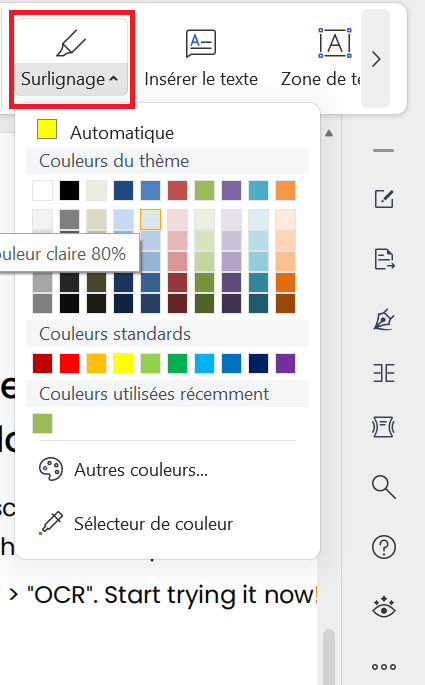Pick the black swatch in first theme row
This screenshot has width=425, height=685.
[x=69, y=190]
